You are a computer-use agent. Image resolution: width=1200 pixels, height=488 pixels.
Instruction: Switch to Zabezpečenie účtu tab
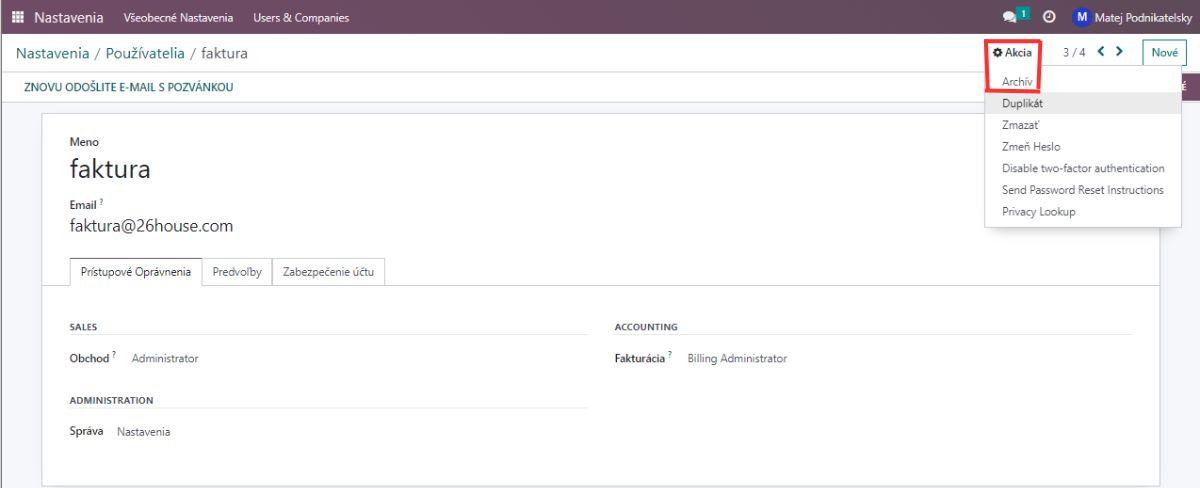point(328,272)
